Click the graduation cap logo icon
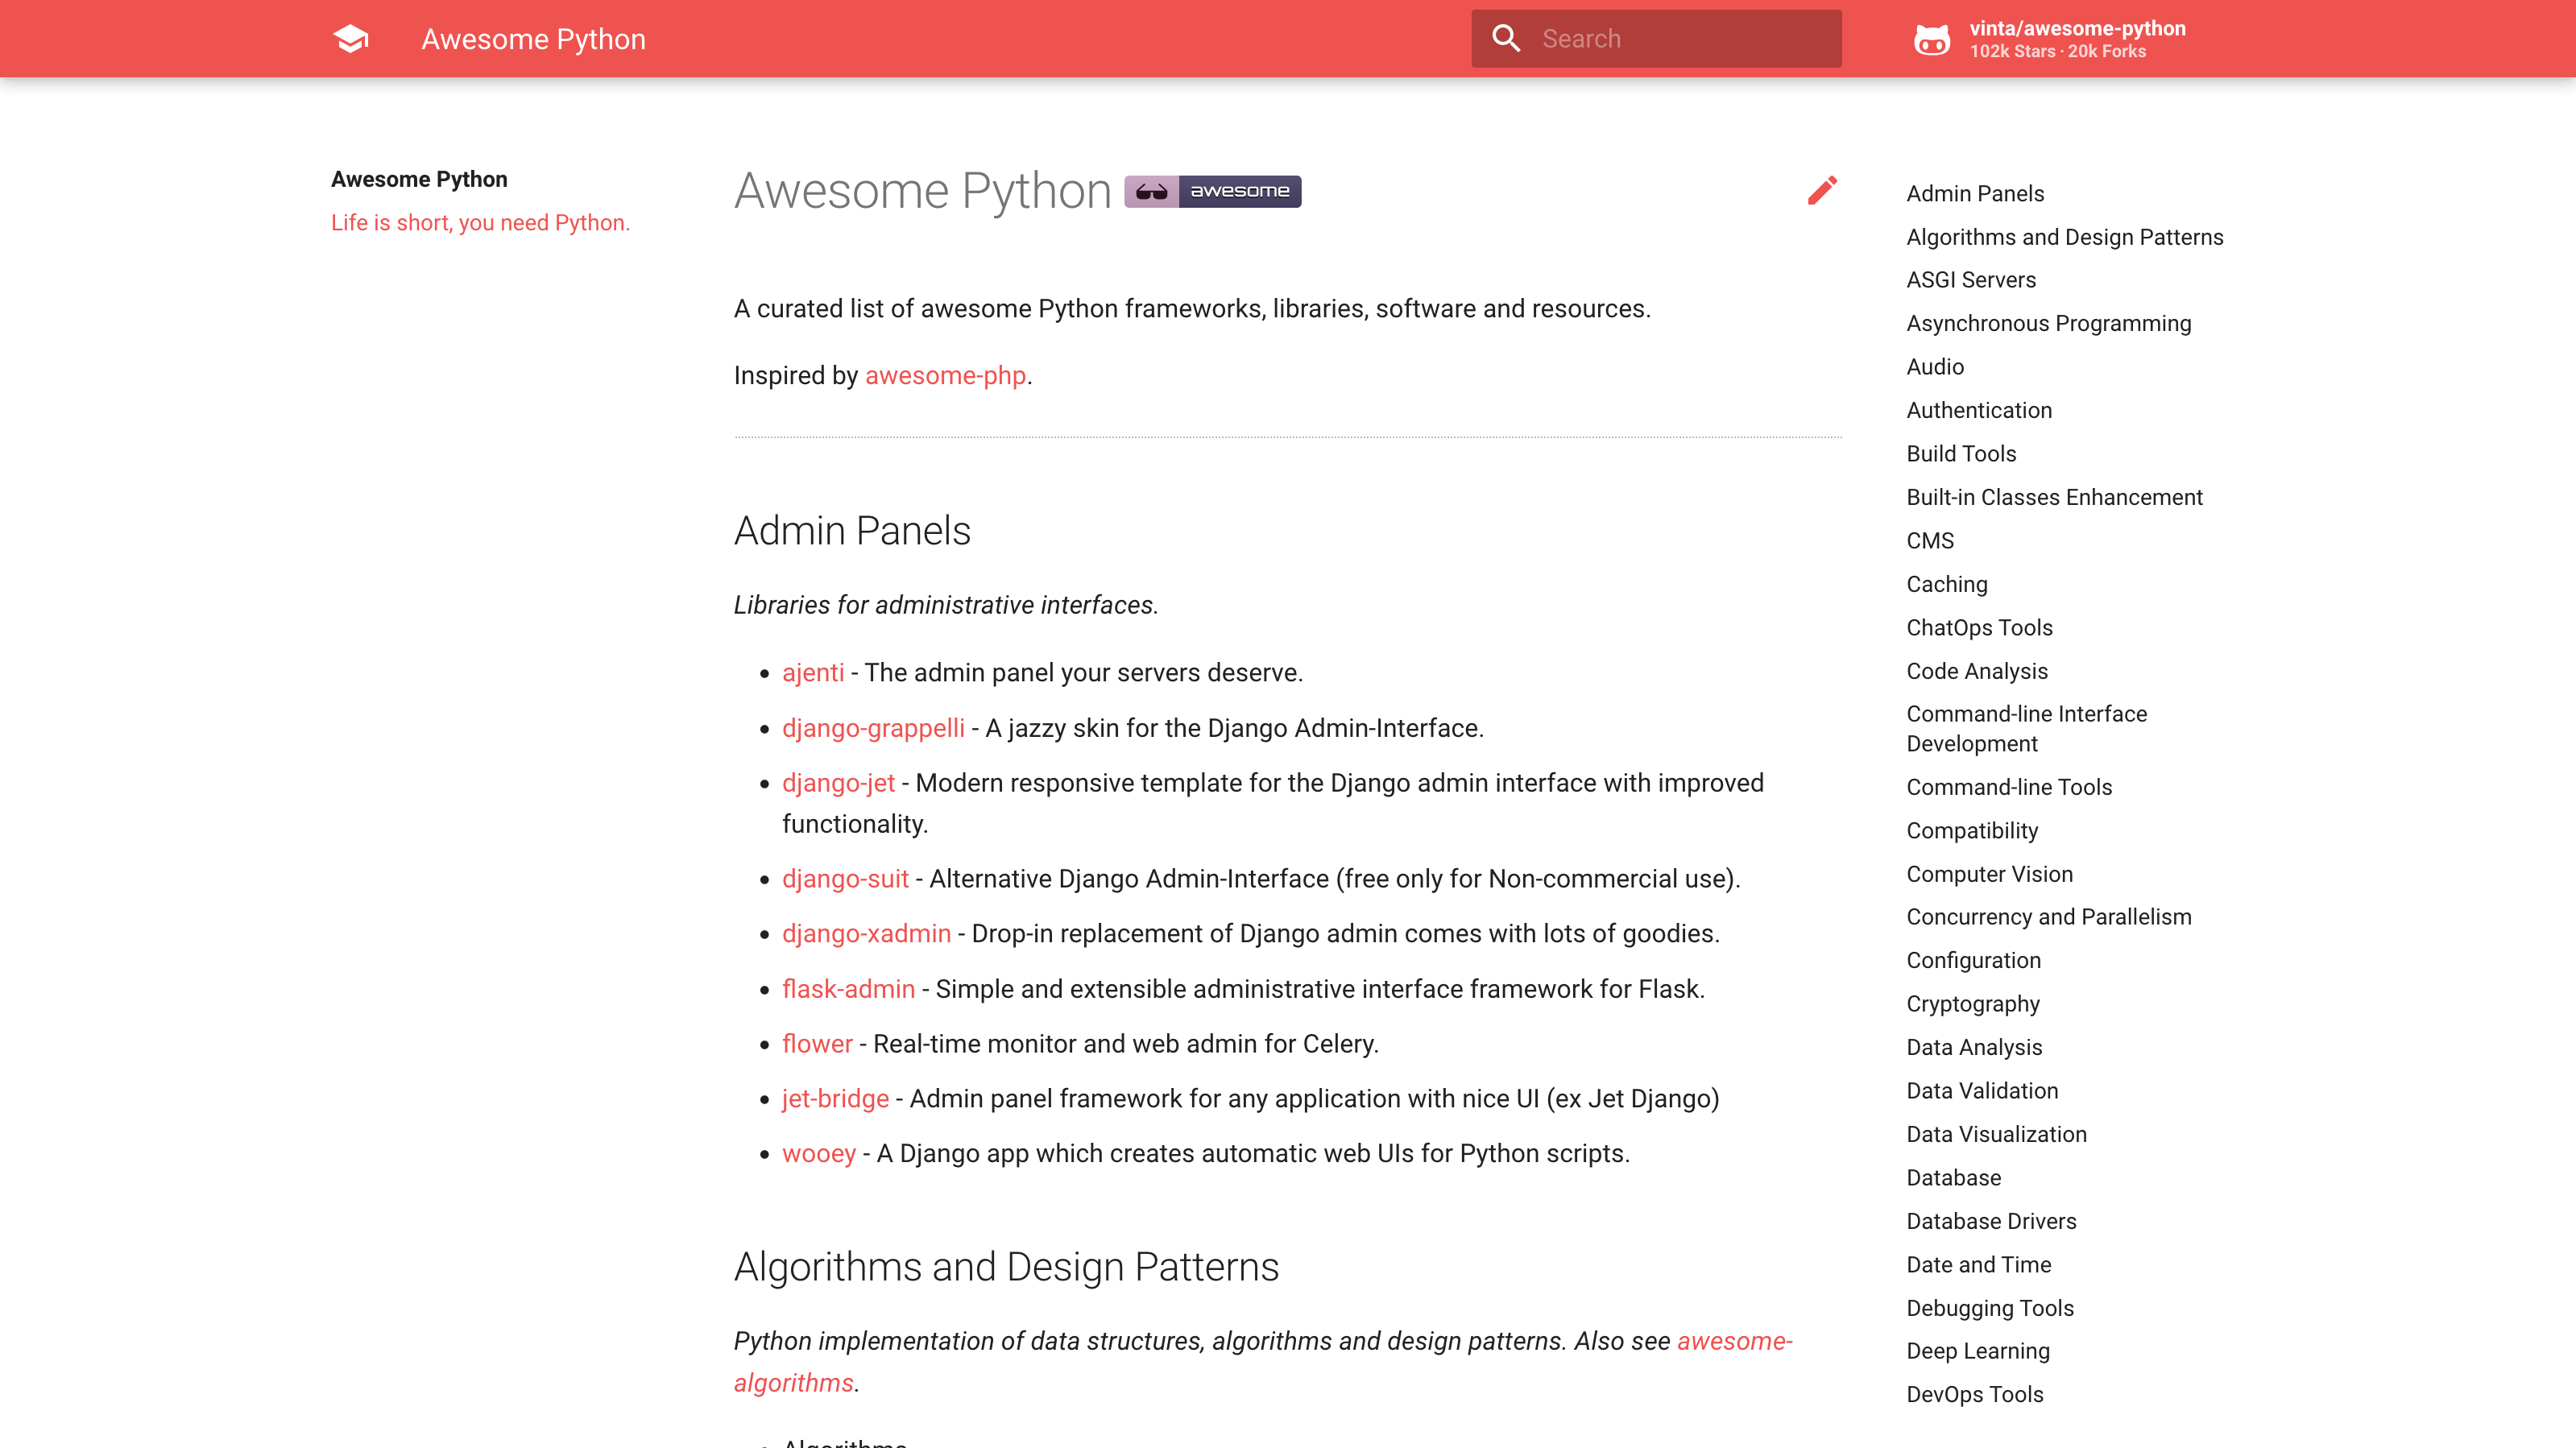Image resolution: width=2576 pixels, height=1448 pixels. [x=351, y=39]
